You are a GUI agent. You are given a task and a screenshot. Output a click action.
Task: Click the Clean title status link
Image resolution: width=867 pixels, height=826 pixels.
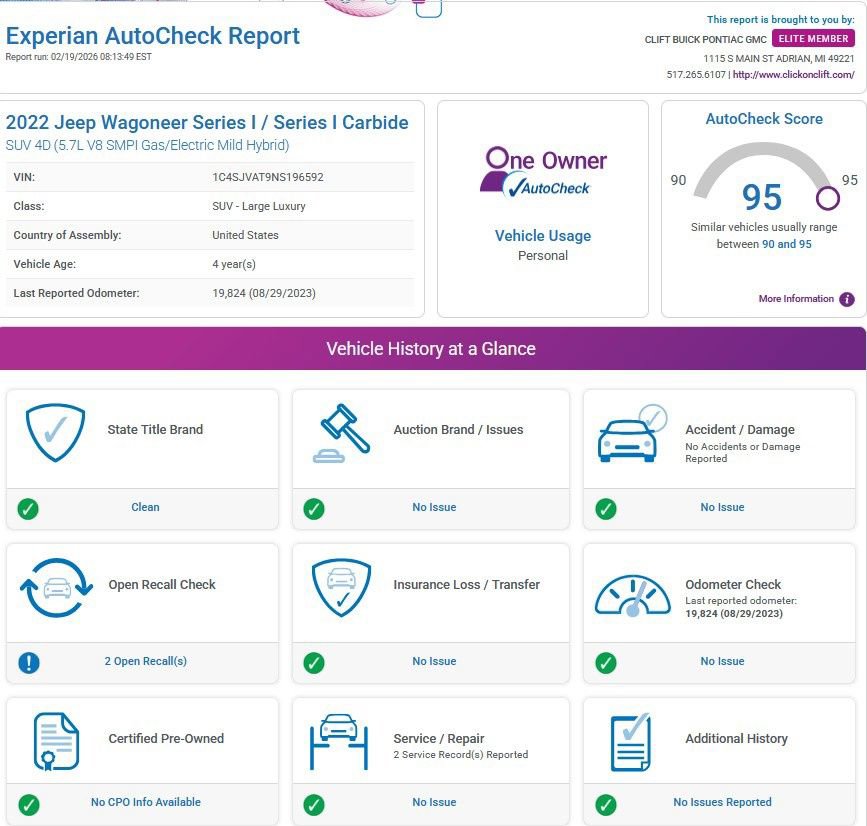145,507
